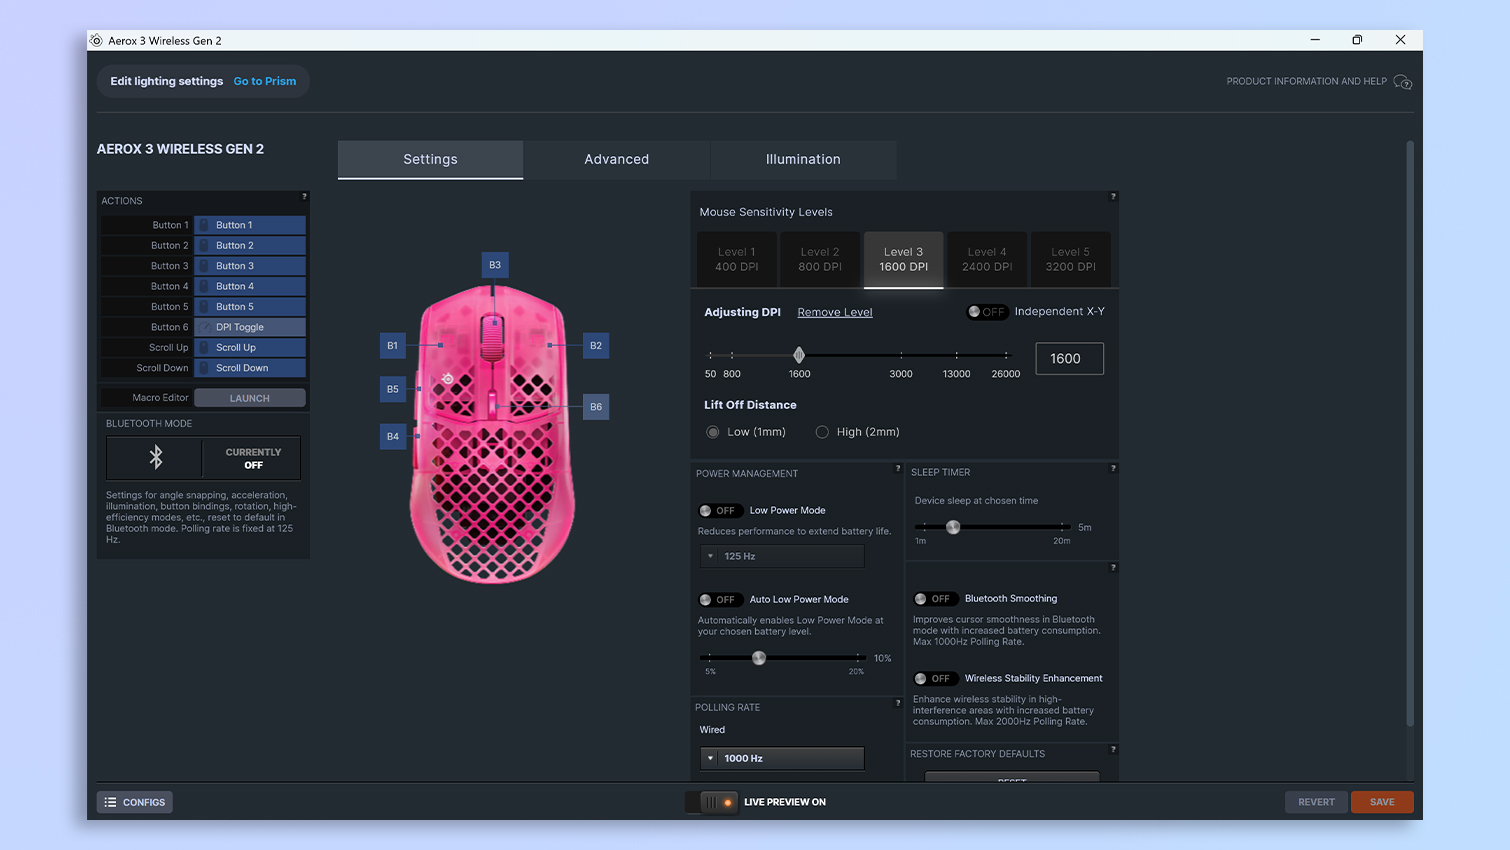Screen dimensions: 1510x850
Task: Turn on Bluetooth Smoothing
Action: point(935,598)
